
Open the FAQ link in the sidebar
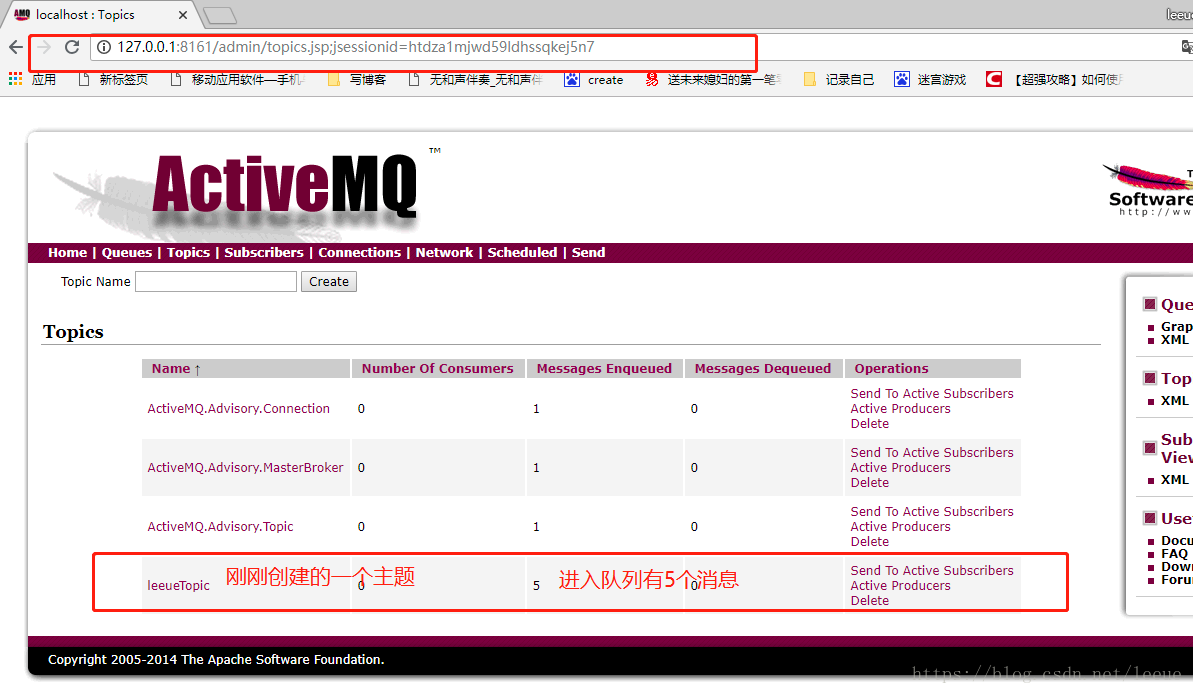tap(1174, 553)
